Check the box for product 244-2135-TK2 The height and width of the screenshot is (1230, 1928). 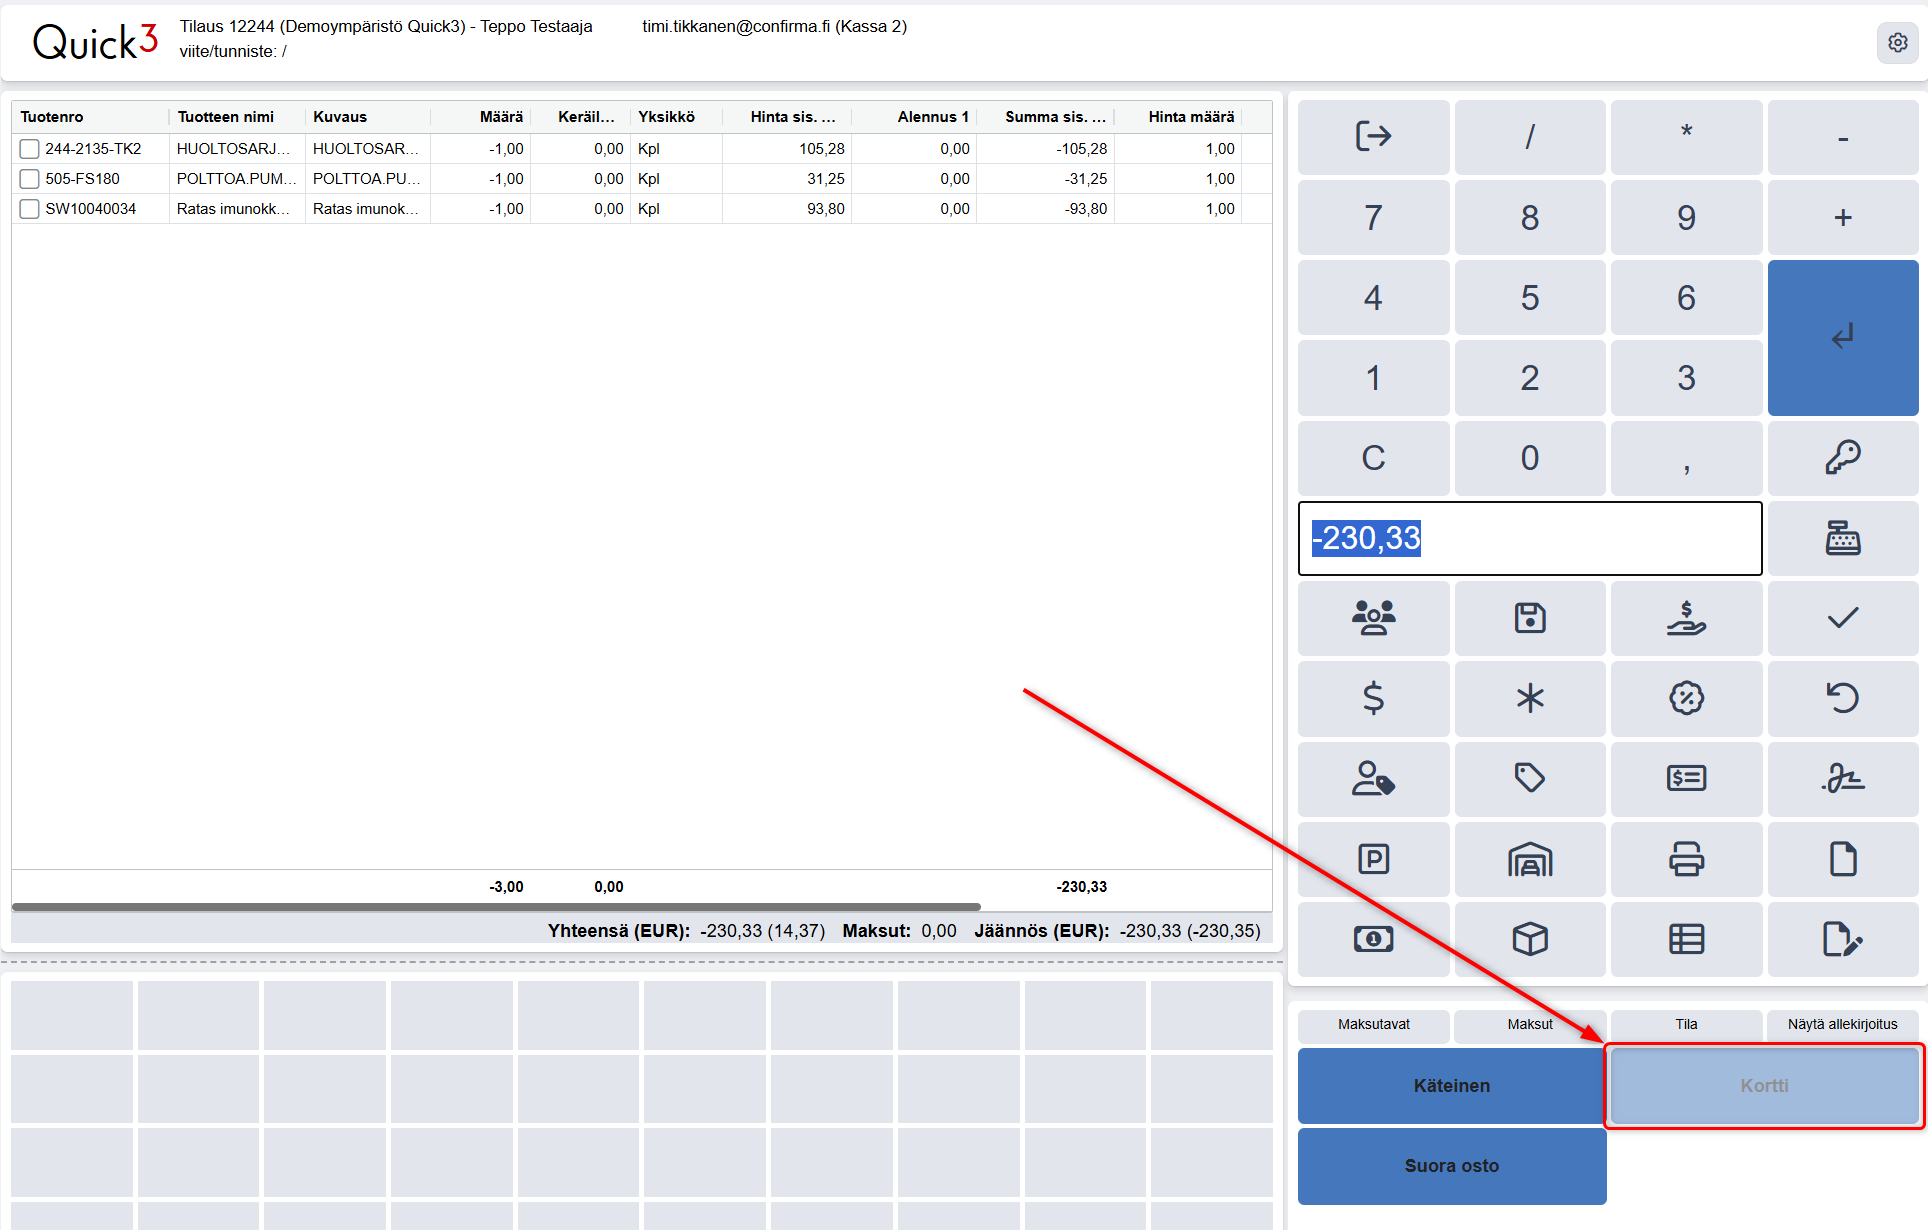[30, 149]
